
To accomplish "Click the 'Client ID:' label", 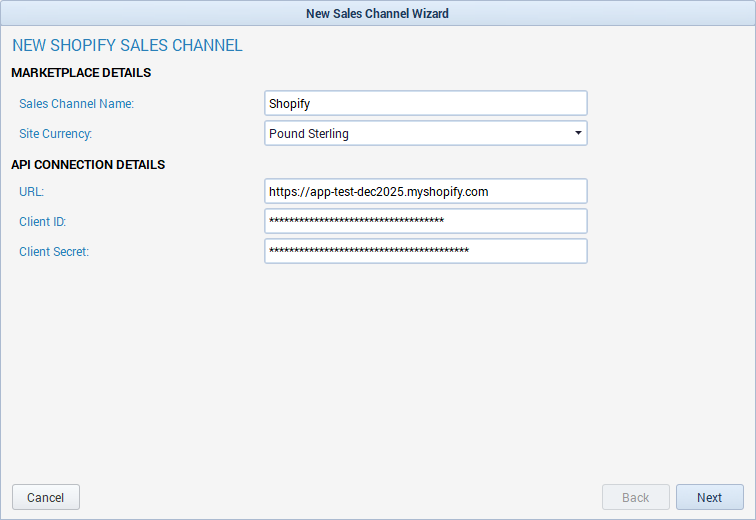I will (x=43, y=222).
